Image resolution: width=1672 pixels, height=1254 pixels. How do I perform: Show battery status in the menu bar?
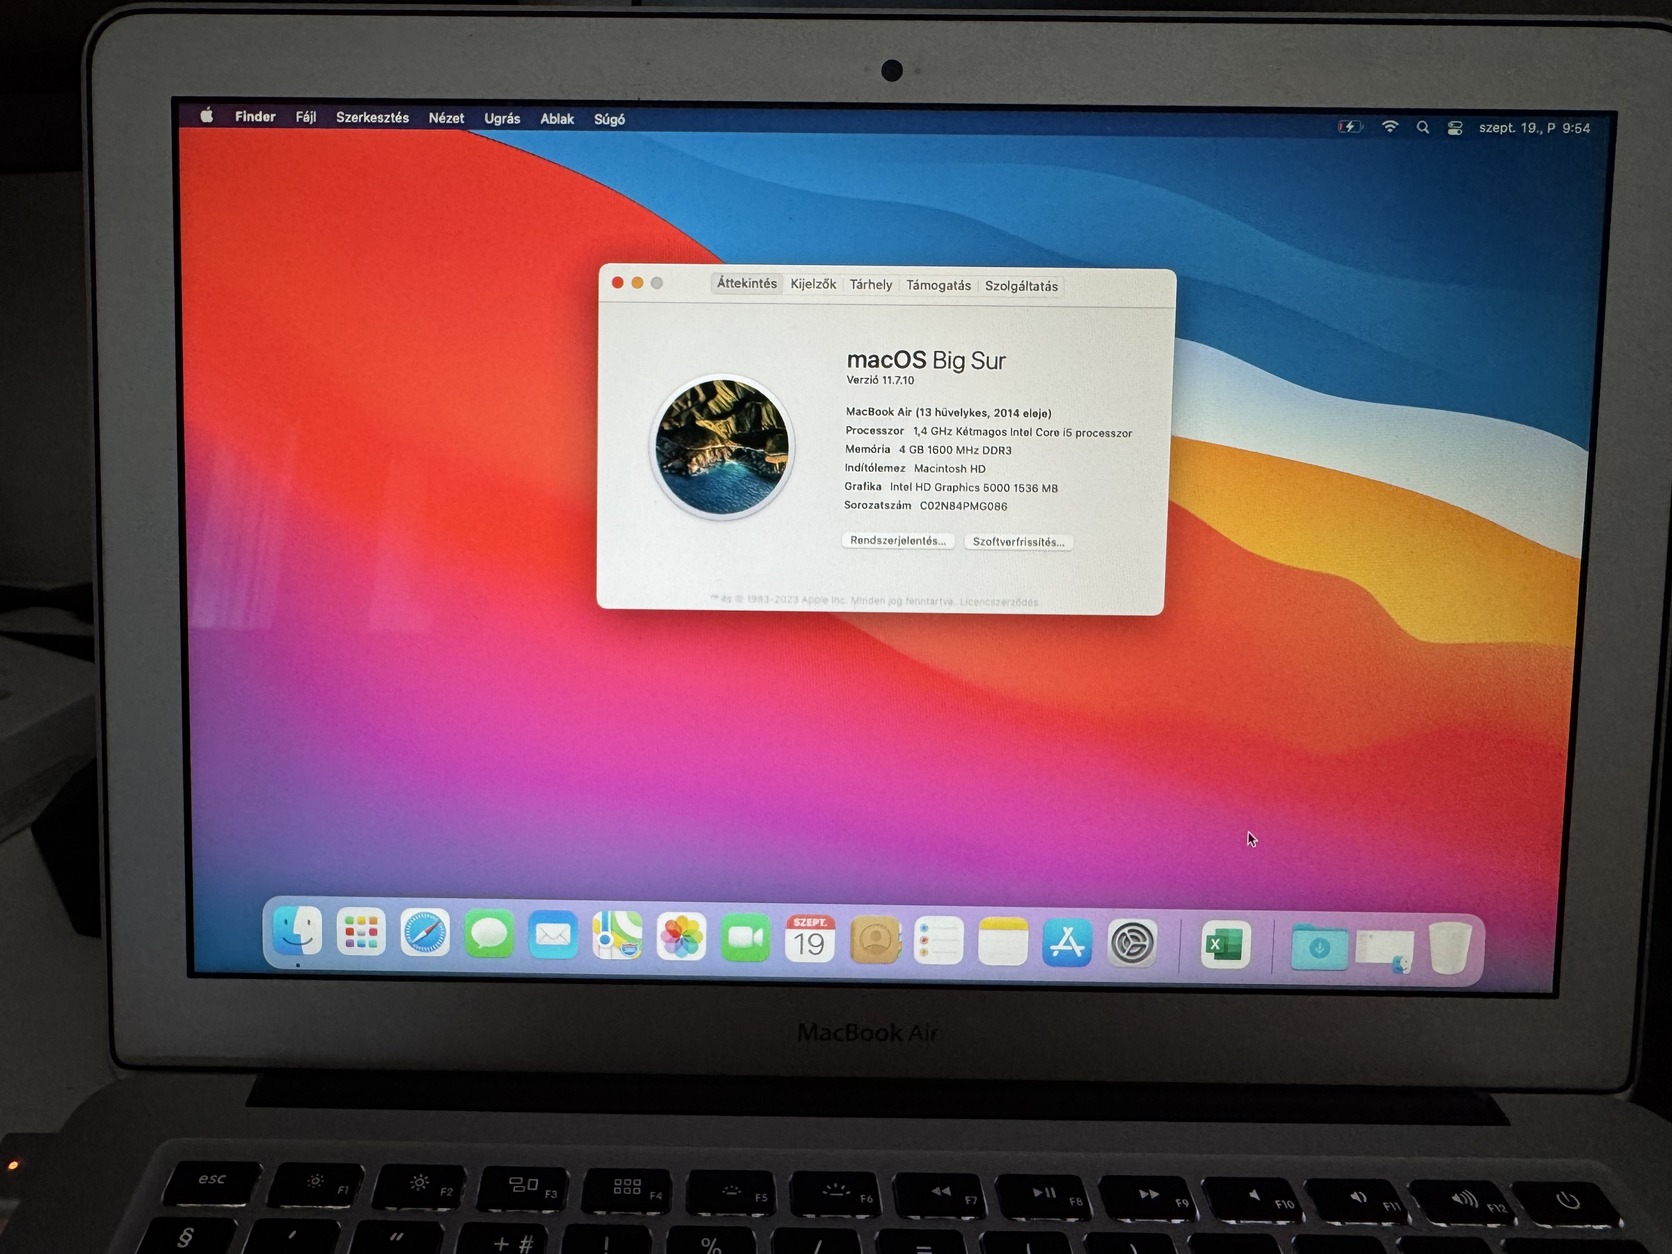[1350, 127]
